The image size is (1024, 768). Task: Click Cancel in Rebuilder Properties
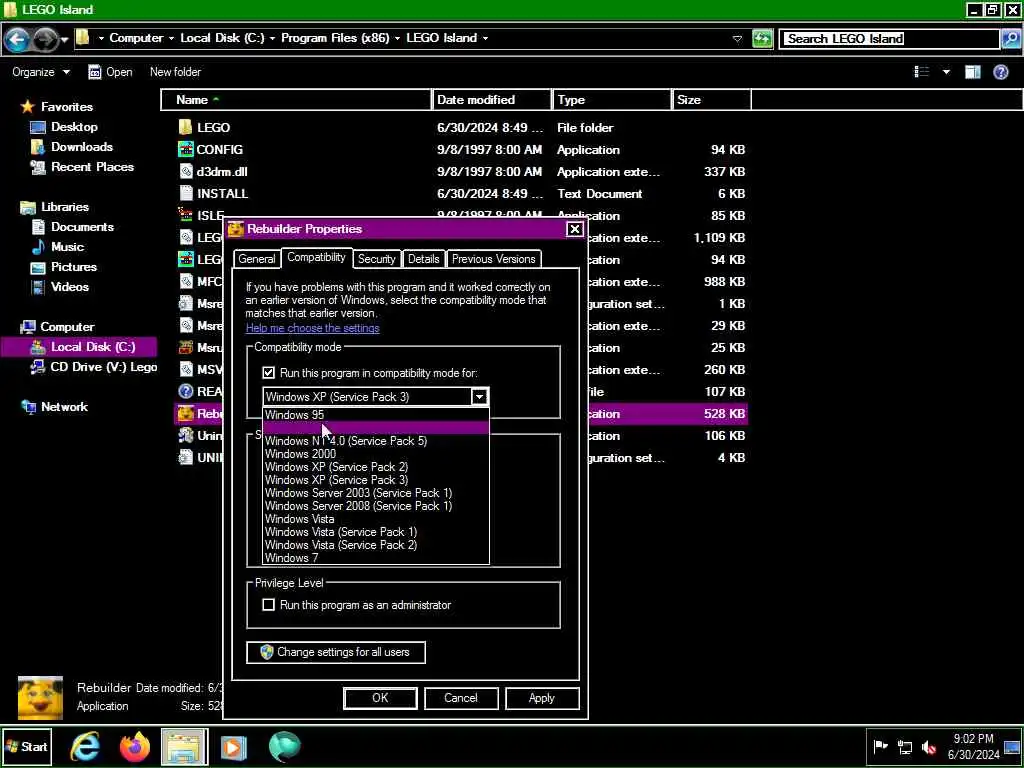click(x=461, y=698)
